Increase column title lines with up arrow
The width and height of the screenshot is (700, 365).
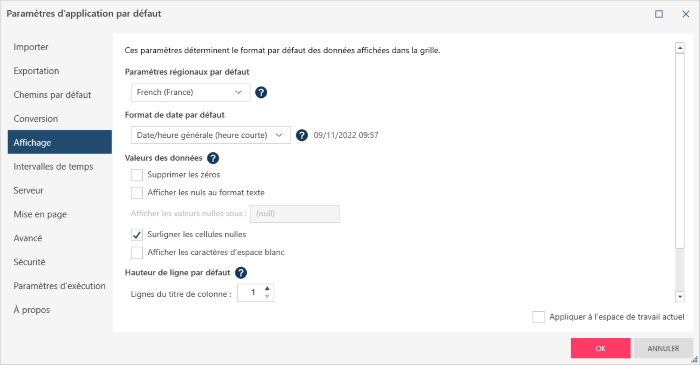click(267, 289)
